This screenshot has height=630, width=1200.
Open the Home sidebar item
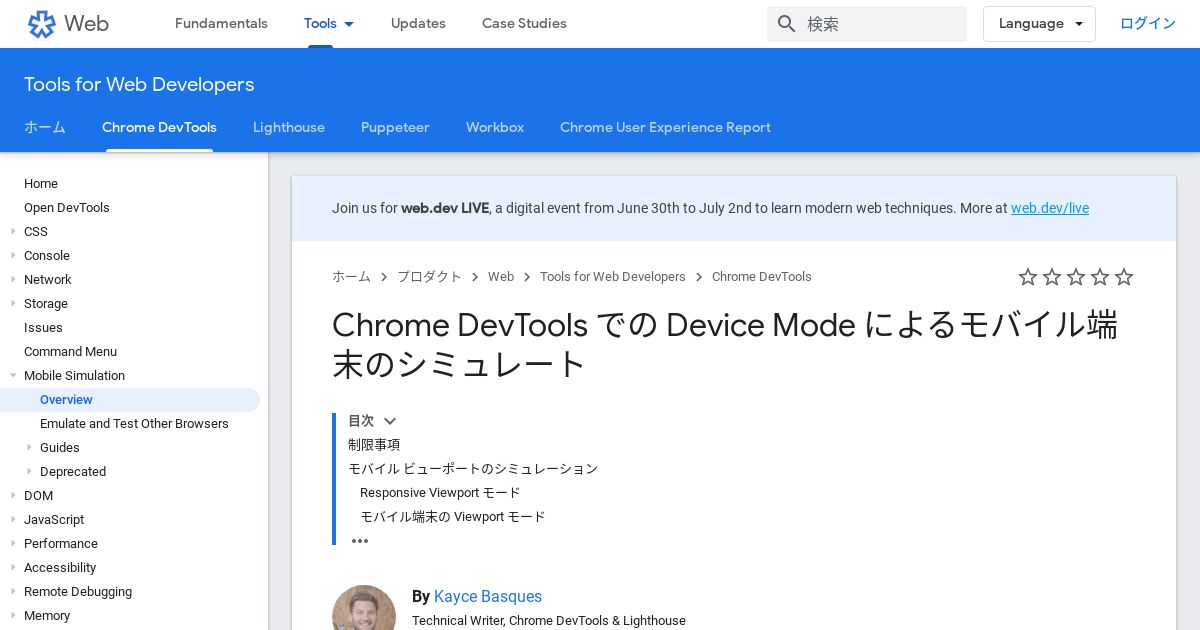pyautogui.click(x=41, y=184)
